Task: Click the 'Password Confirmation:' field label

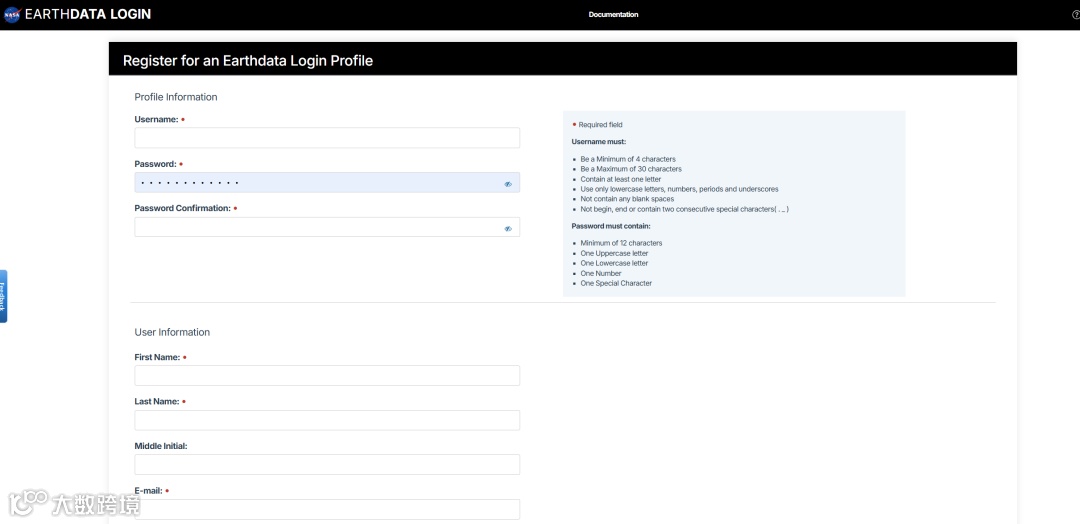Action: pyautogui.click(x=183, y=208)
